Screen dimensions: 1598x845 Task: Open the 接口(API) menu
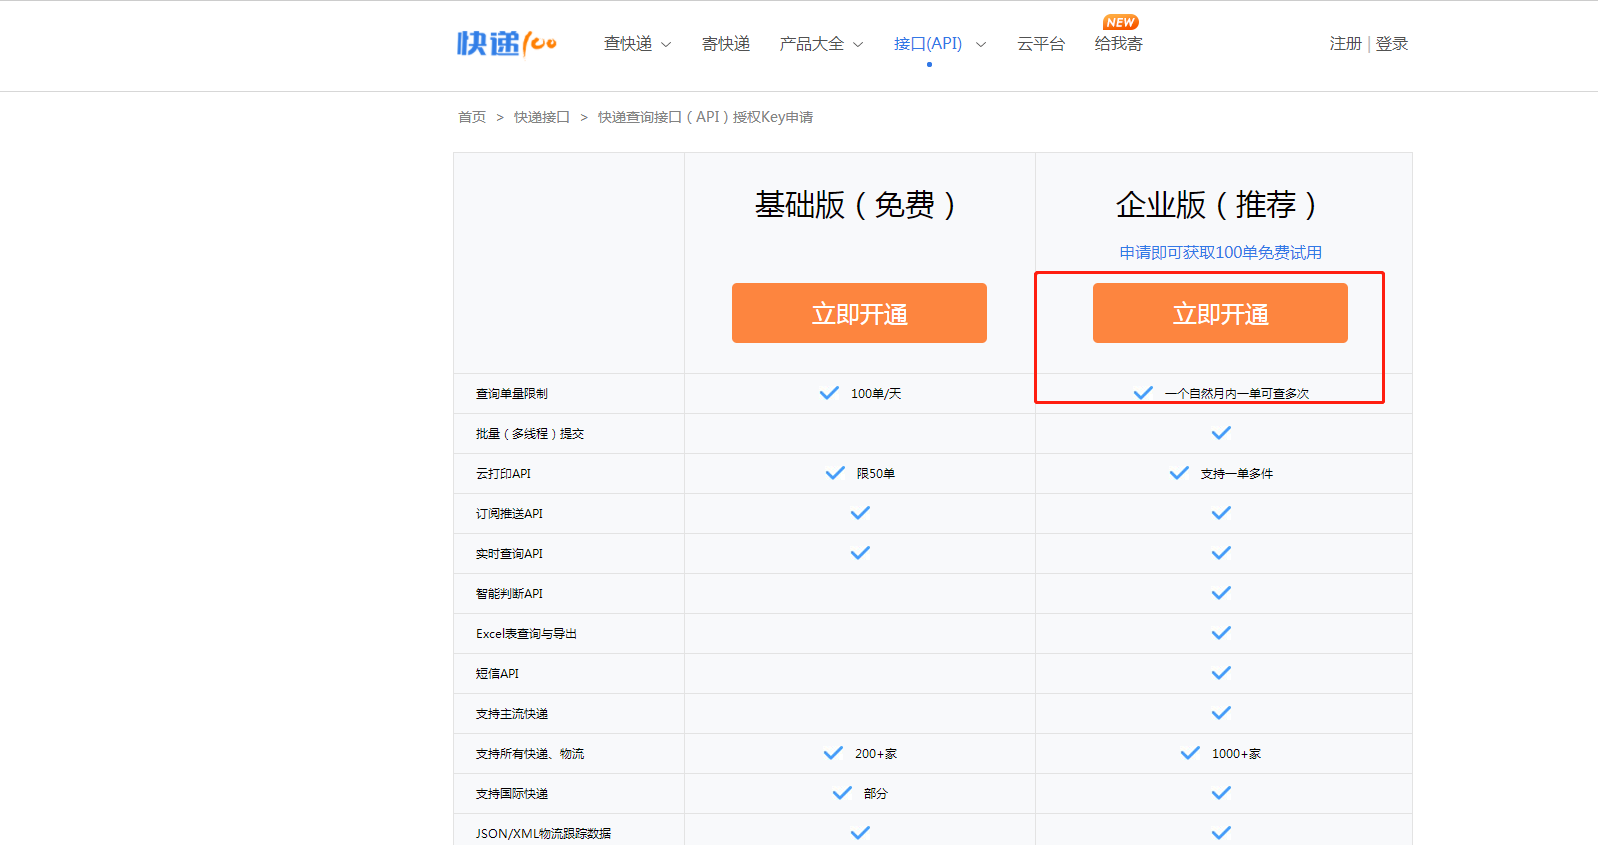tap(928, 44)
